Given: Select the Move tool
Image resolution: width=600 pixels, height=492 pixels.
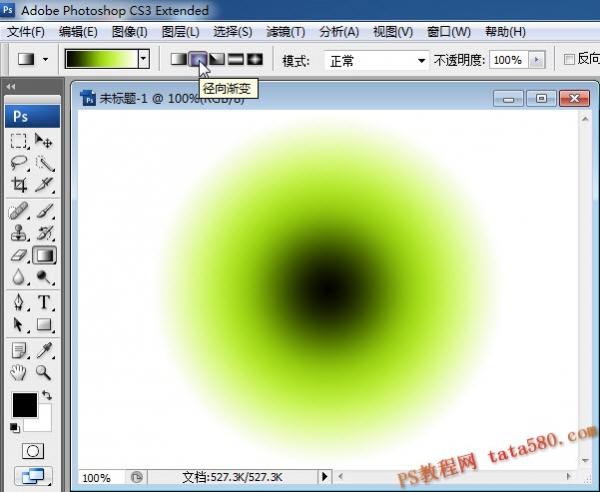Looking at the screenshot, I should 44,141.
